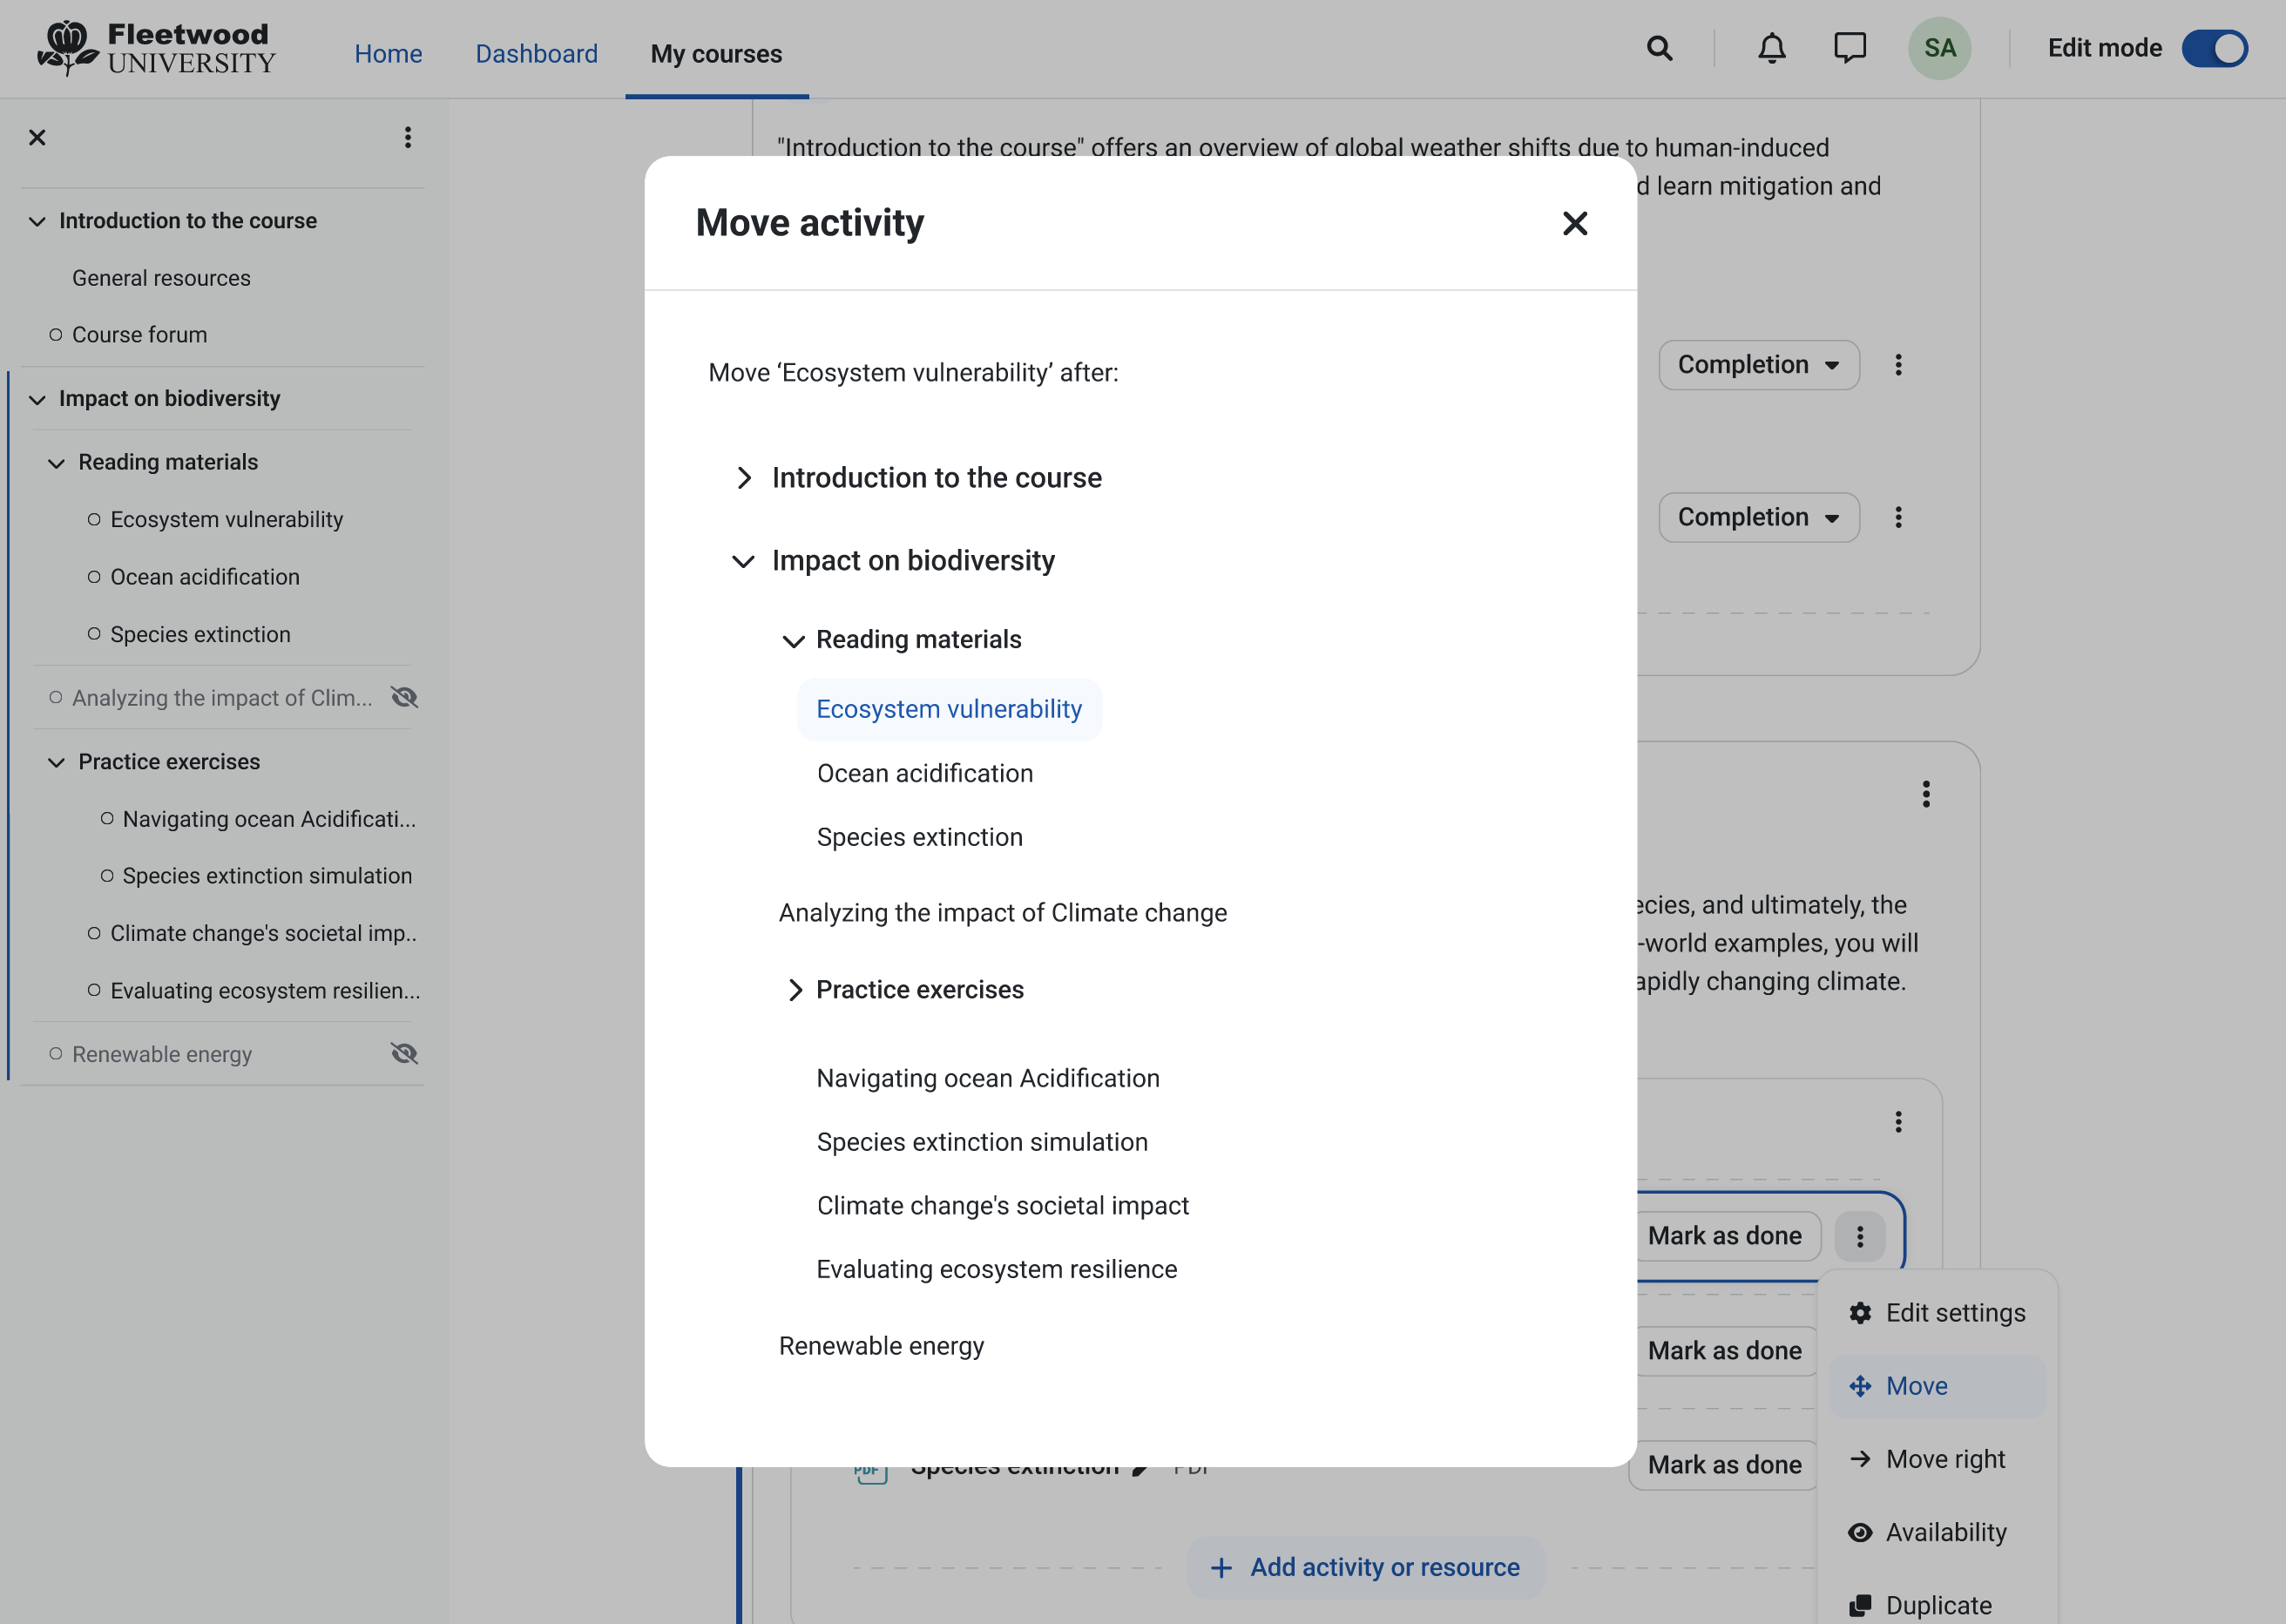Viewport: 2286px width, 1624px height.
Task: Expand Introduction to the course in dialog
Action: [x=743, y=478]
